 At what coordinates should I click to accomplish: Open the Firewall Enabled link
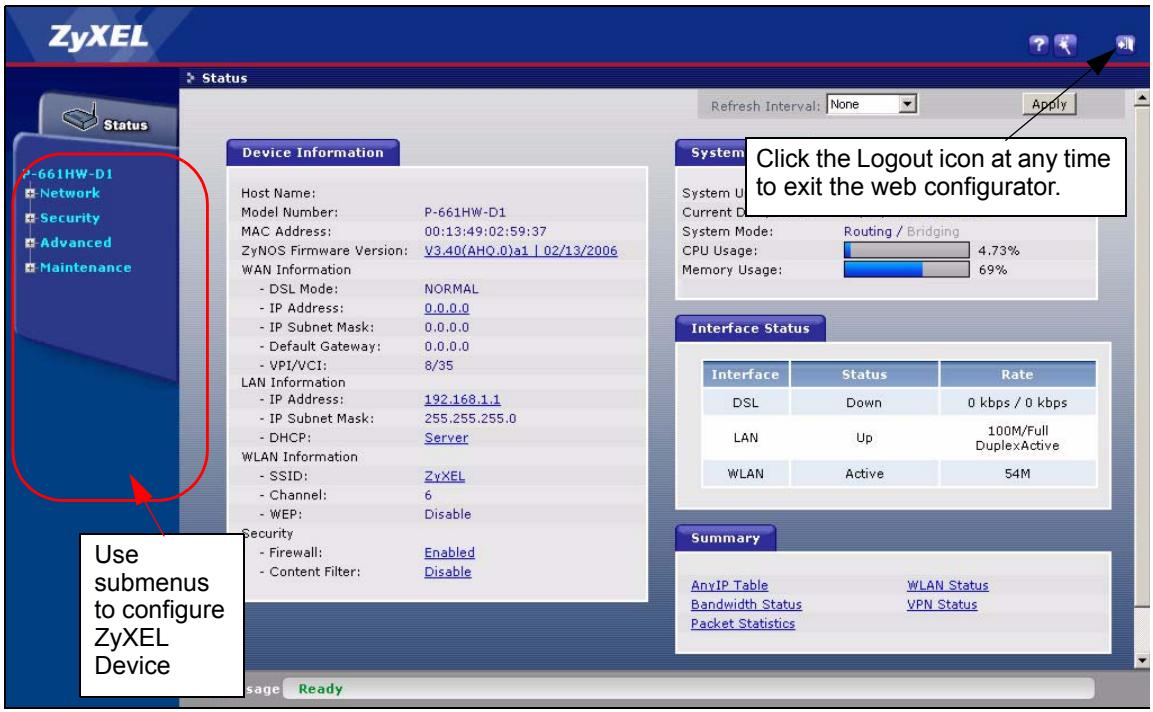pos(449,553)
